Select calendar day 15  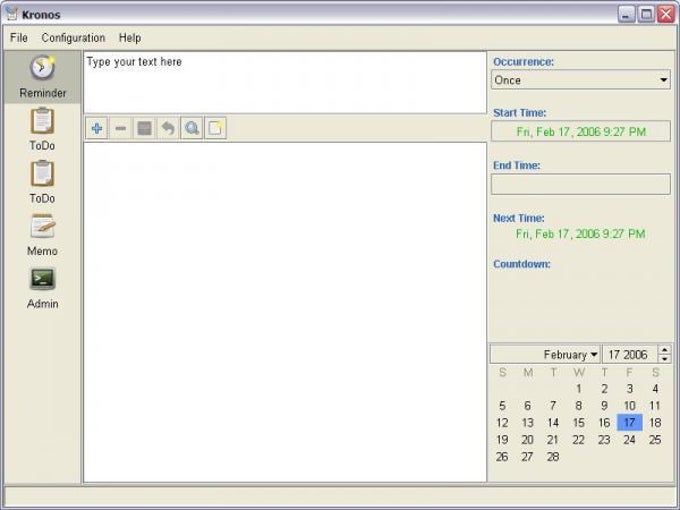pyautogui.click(x=579, y=422)
